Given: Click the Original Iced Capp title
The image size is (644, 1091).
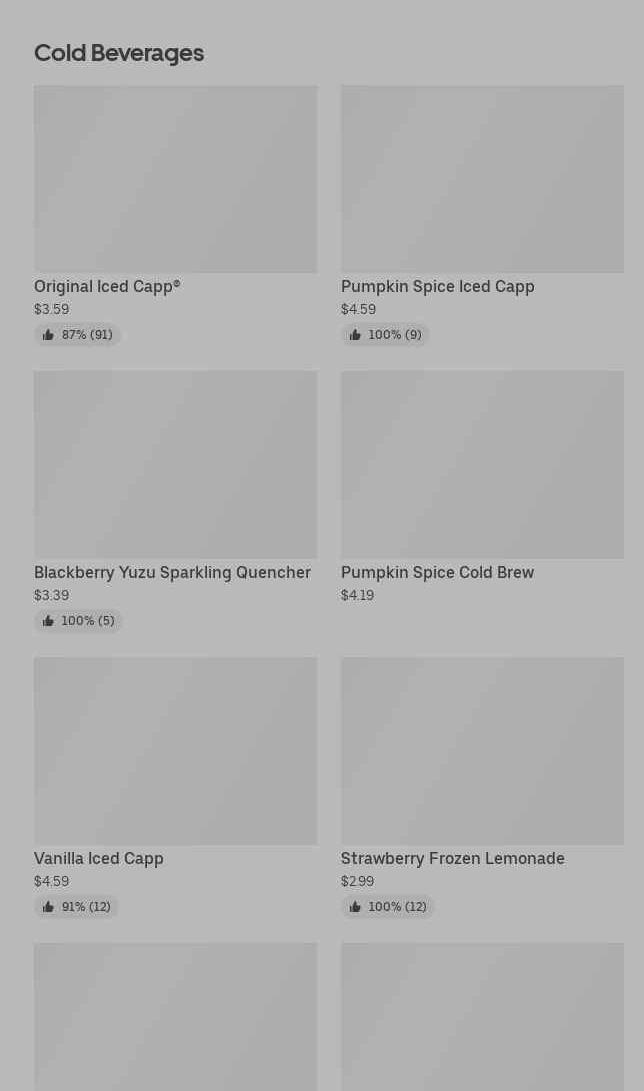Looking at the screenshot, I should point(107,286).
